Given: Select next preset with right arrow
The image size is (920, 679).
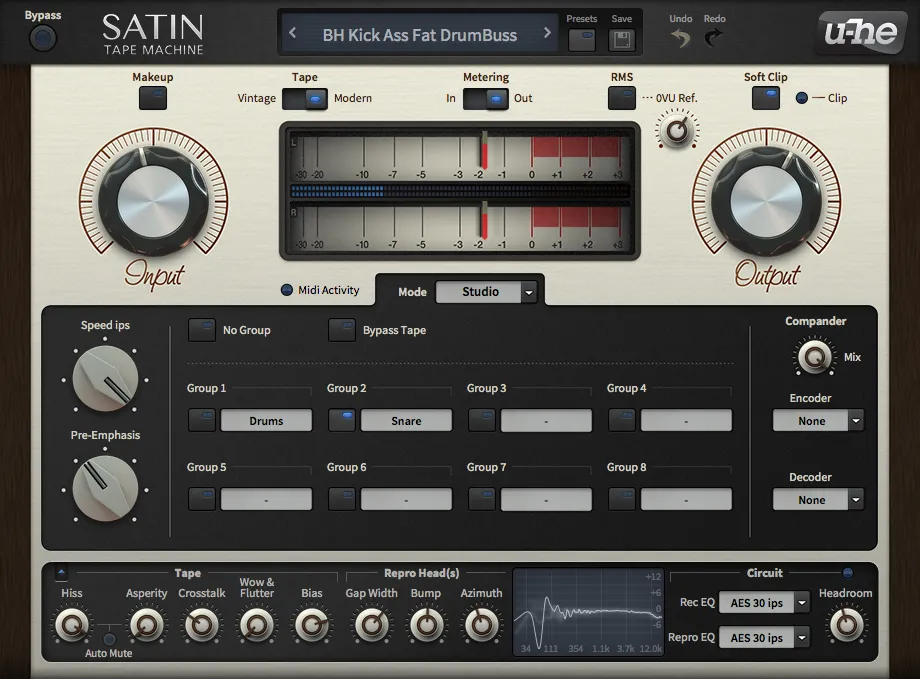Looking at the screenshot, I should click(x=547, y=33).
